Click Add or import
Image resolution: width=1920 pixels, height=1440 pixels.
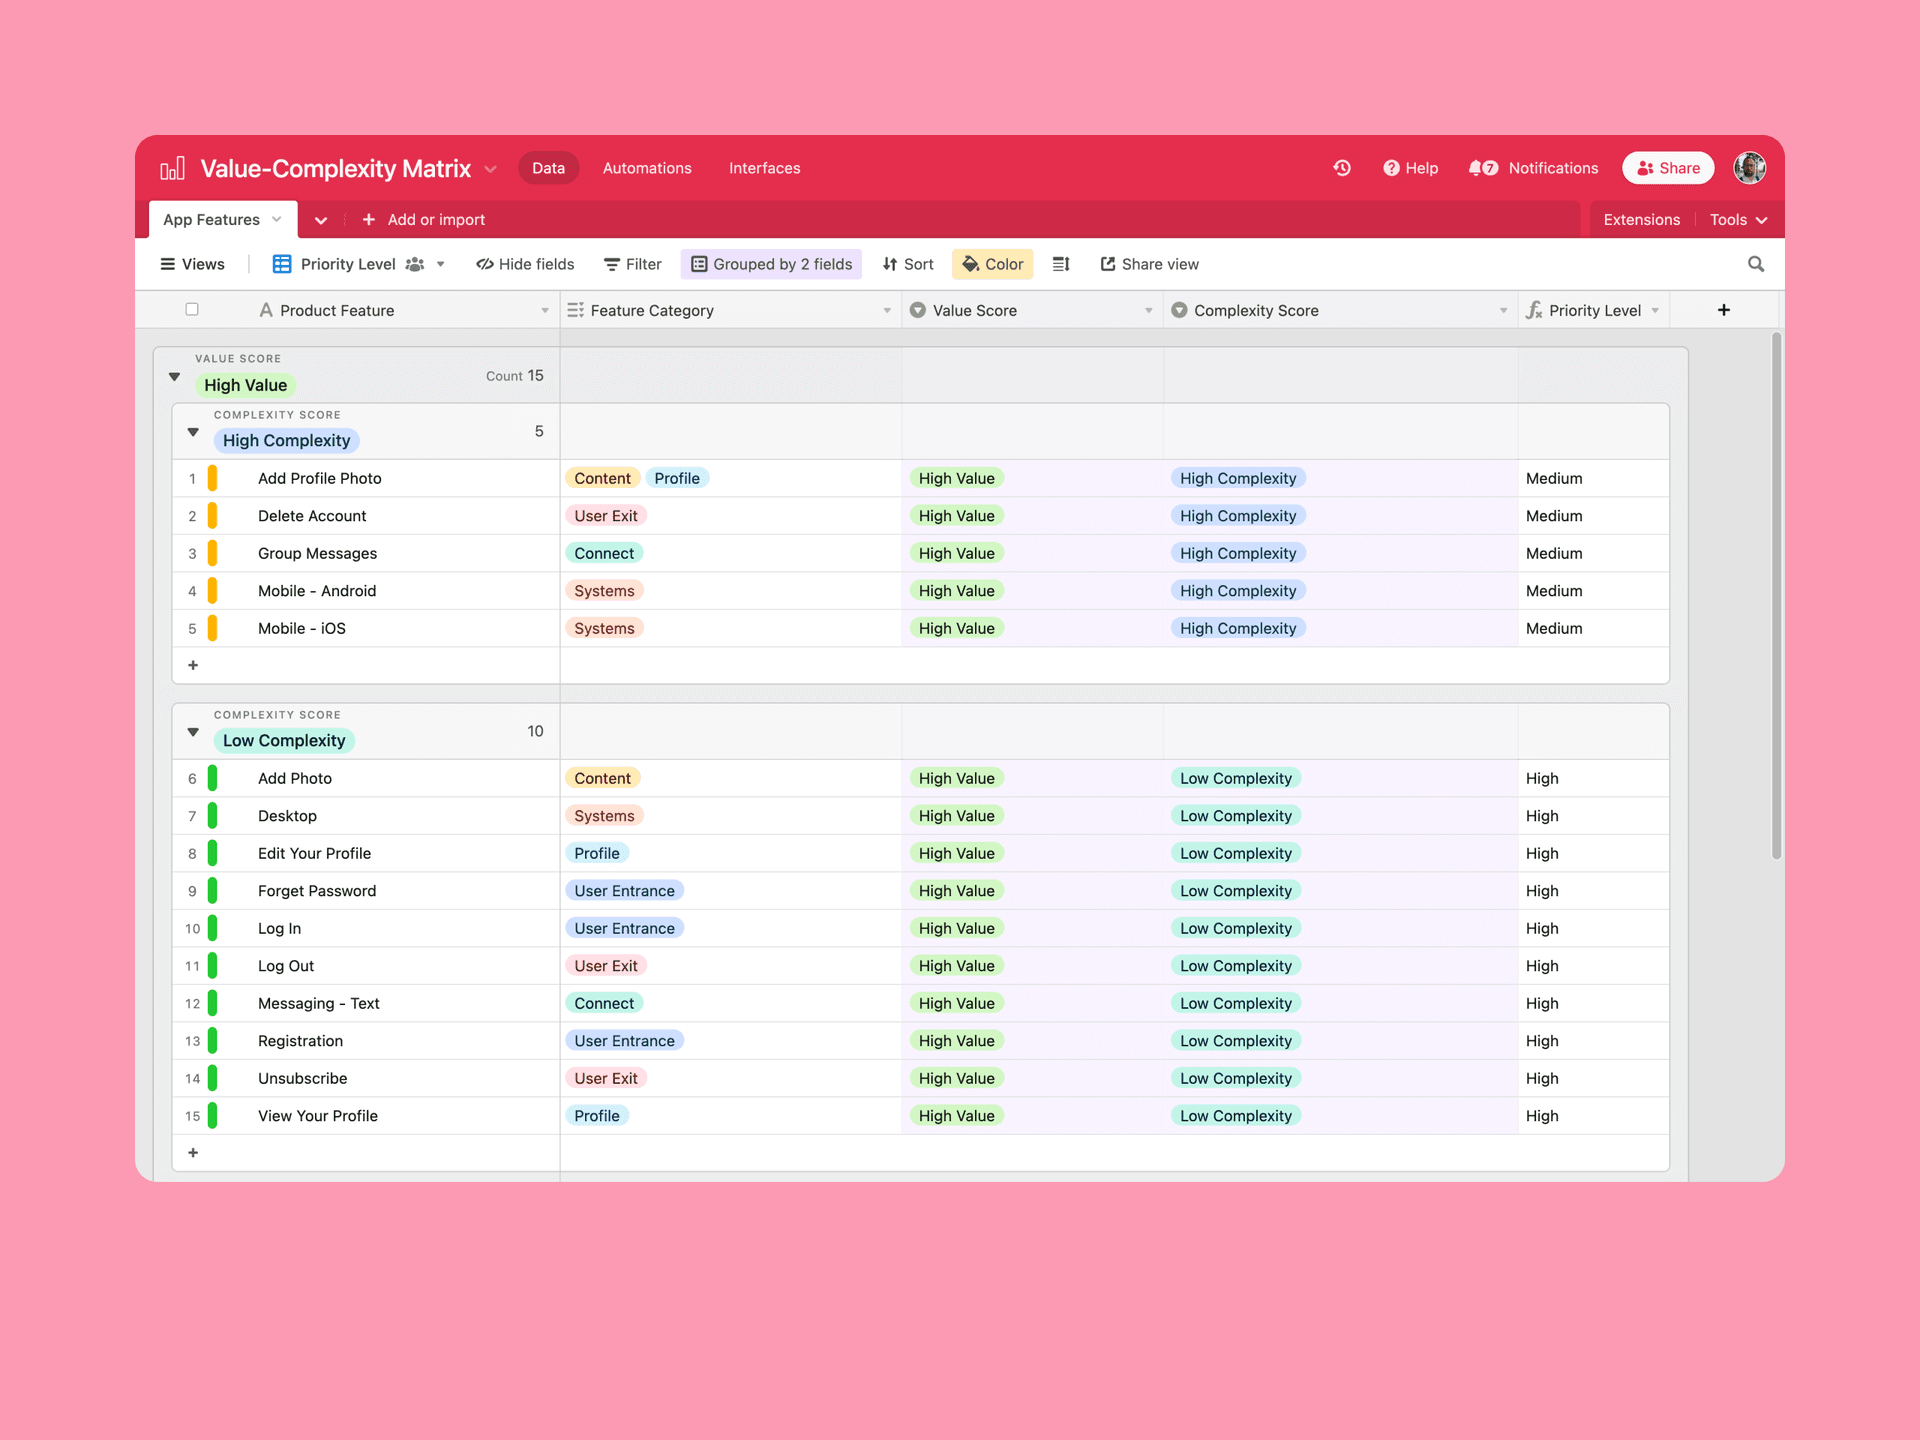coord(424,219)
